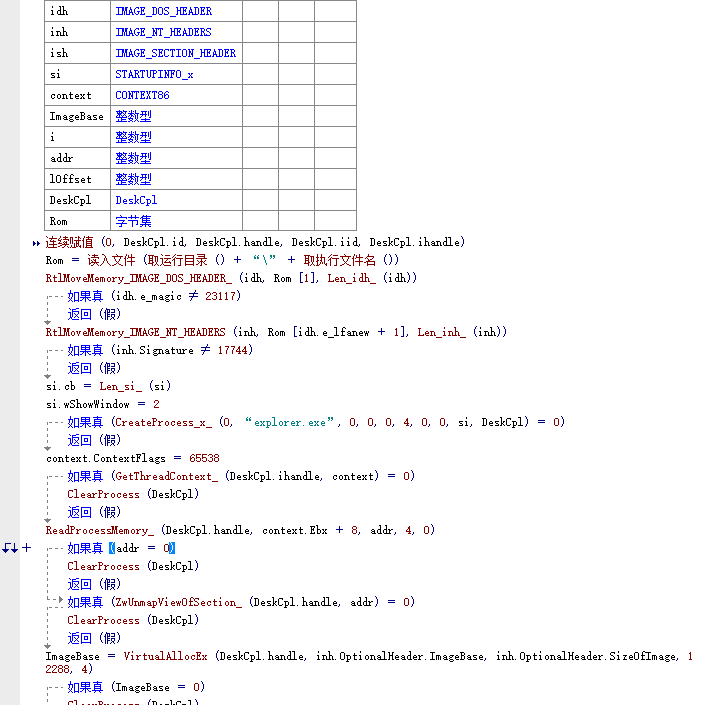708x705 pixels.
Task: Click the si.wShowWindow = 2 line
Action: [102, 404]
